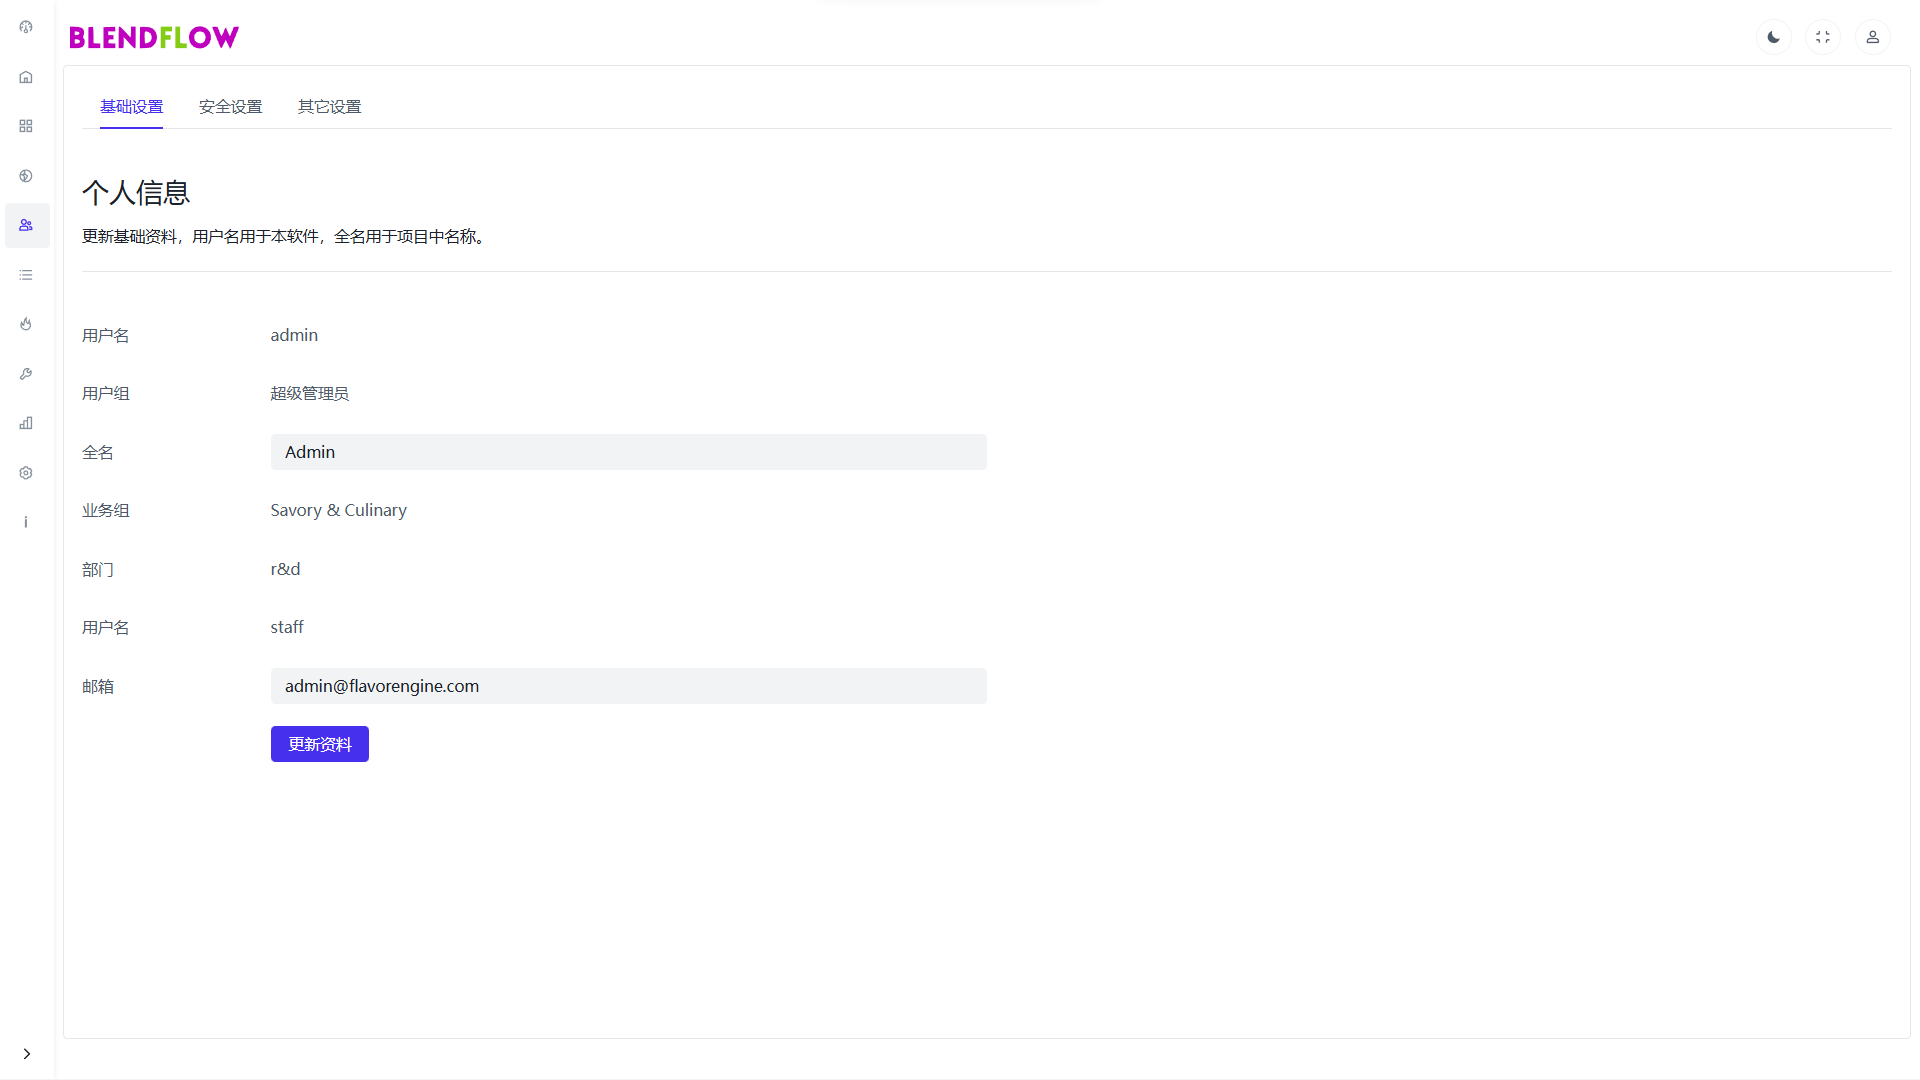Click the 邮箱 email input field
Screen dimensions: 1920x1080
tap(628, 686)
